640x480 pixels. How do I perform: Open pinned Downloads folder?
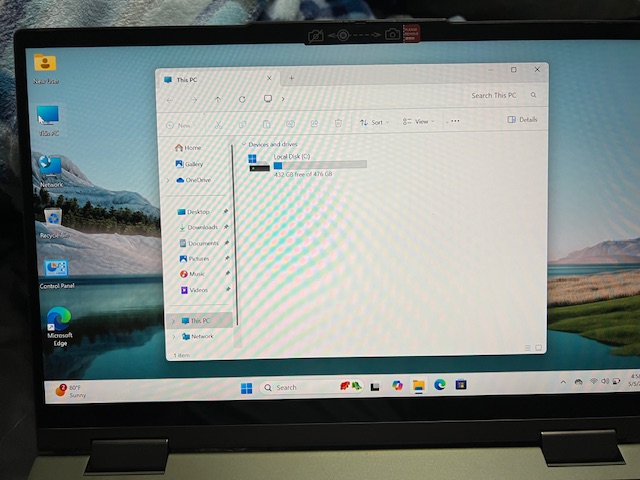coord(199,227)
